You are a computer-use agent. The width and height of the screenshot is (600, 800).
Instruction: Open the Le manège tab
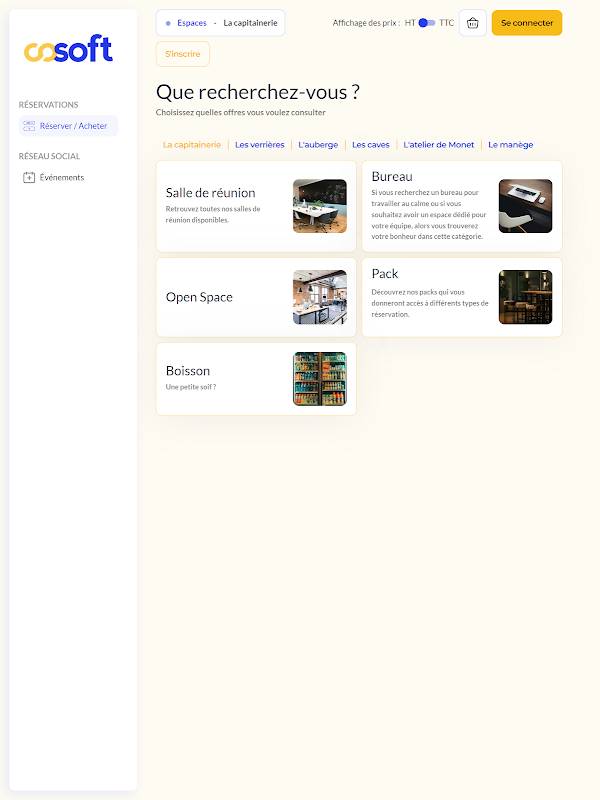[x=511, y=145]
